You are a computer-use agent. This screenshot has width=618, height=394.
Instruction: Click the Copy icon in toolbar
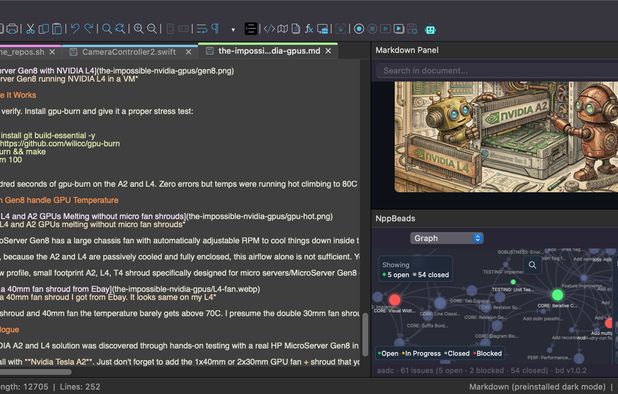pyautogui.click(x=43, y=29)
